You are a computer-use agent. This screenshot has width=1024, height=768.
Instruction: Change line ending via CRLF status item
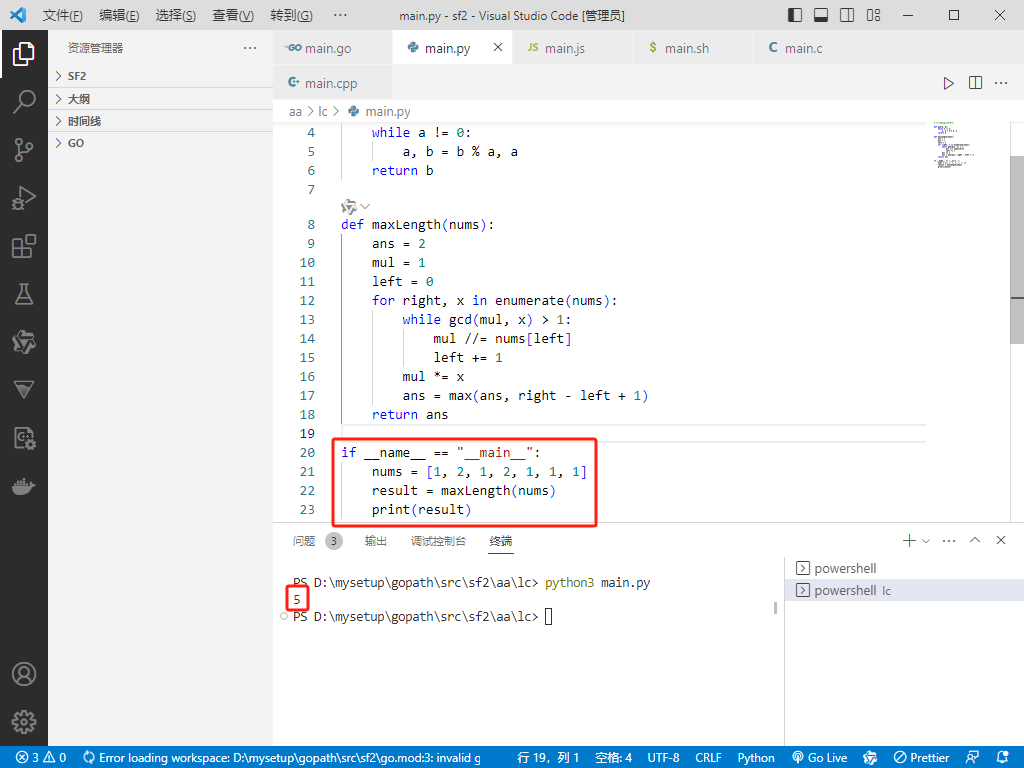[708, 758]
